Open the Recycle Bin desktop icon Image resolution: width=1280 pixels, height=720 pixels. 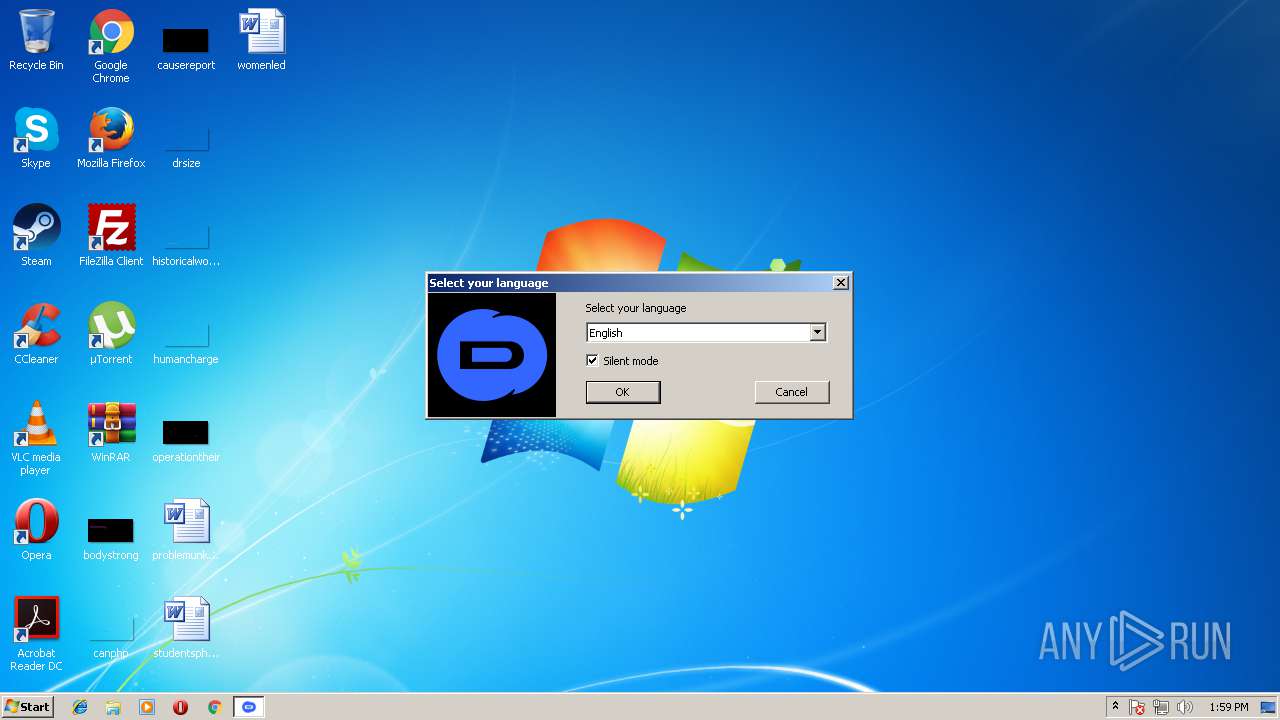tap(36, 40)
